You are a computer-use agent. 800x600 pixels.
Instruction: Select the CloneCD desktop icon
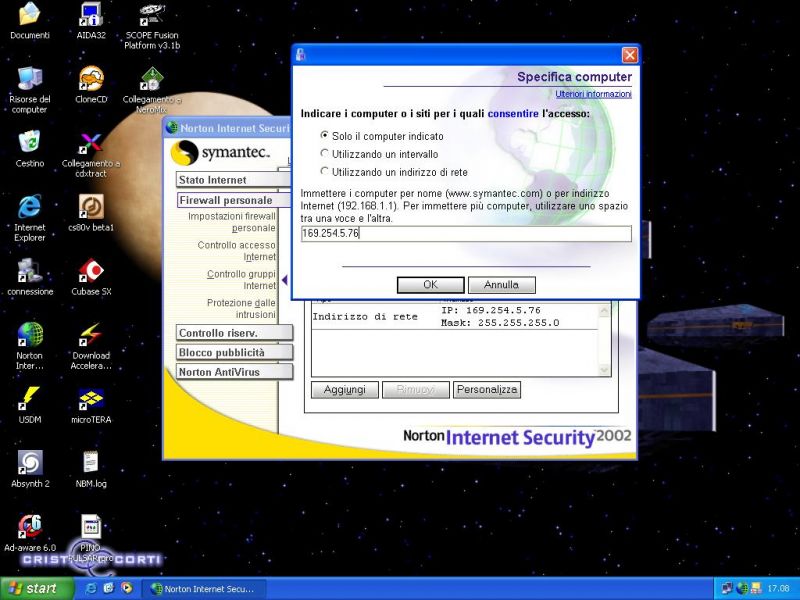point(91,78)
